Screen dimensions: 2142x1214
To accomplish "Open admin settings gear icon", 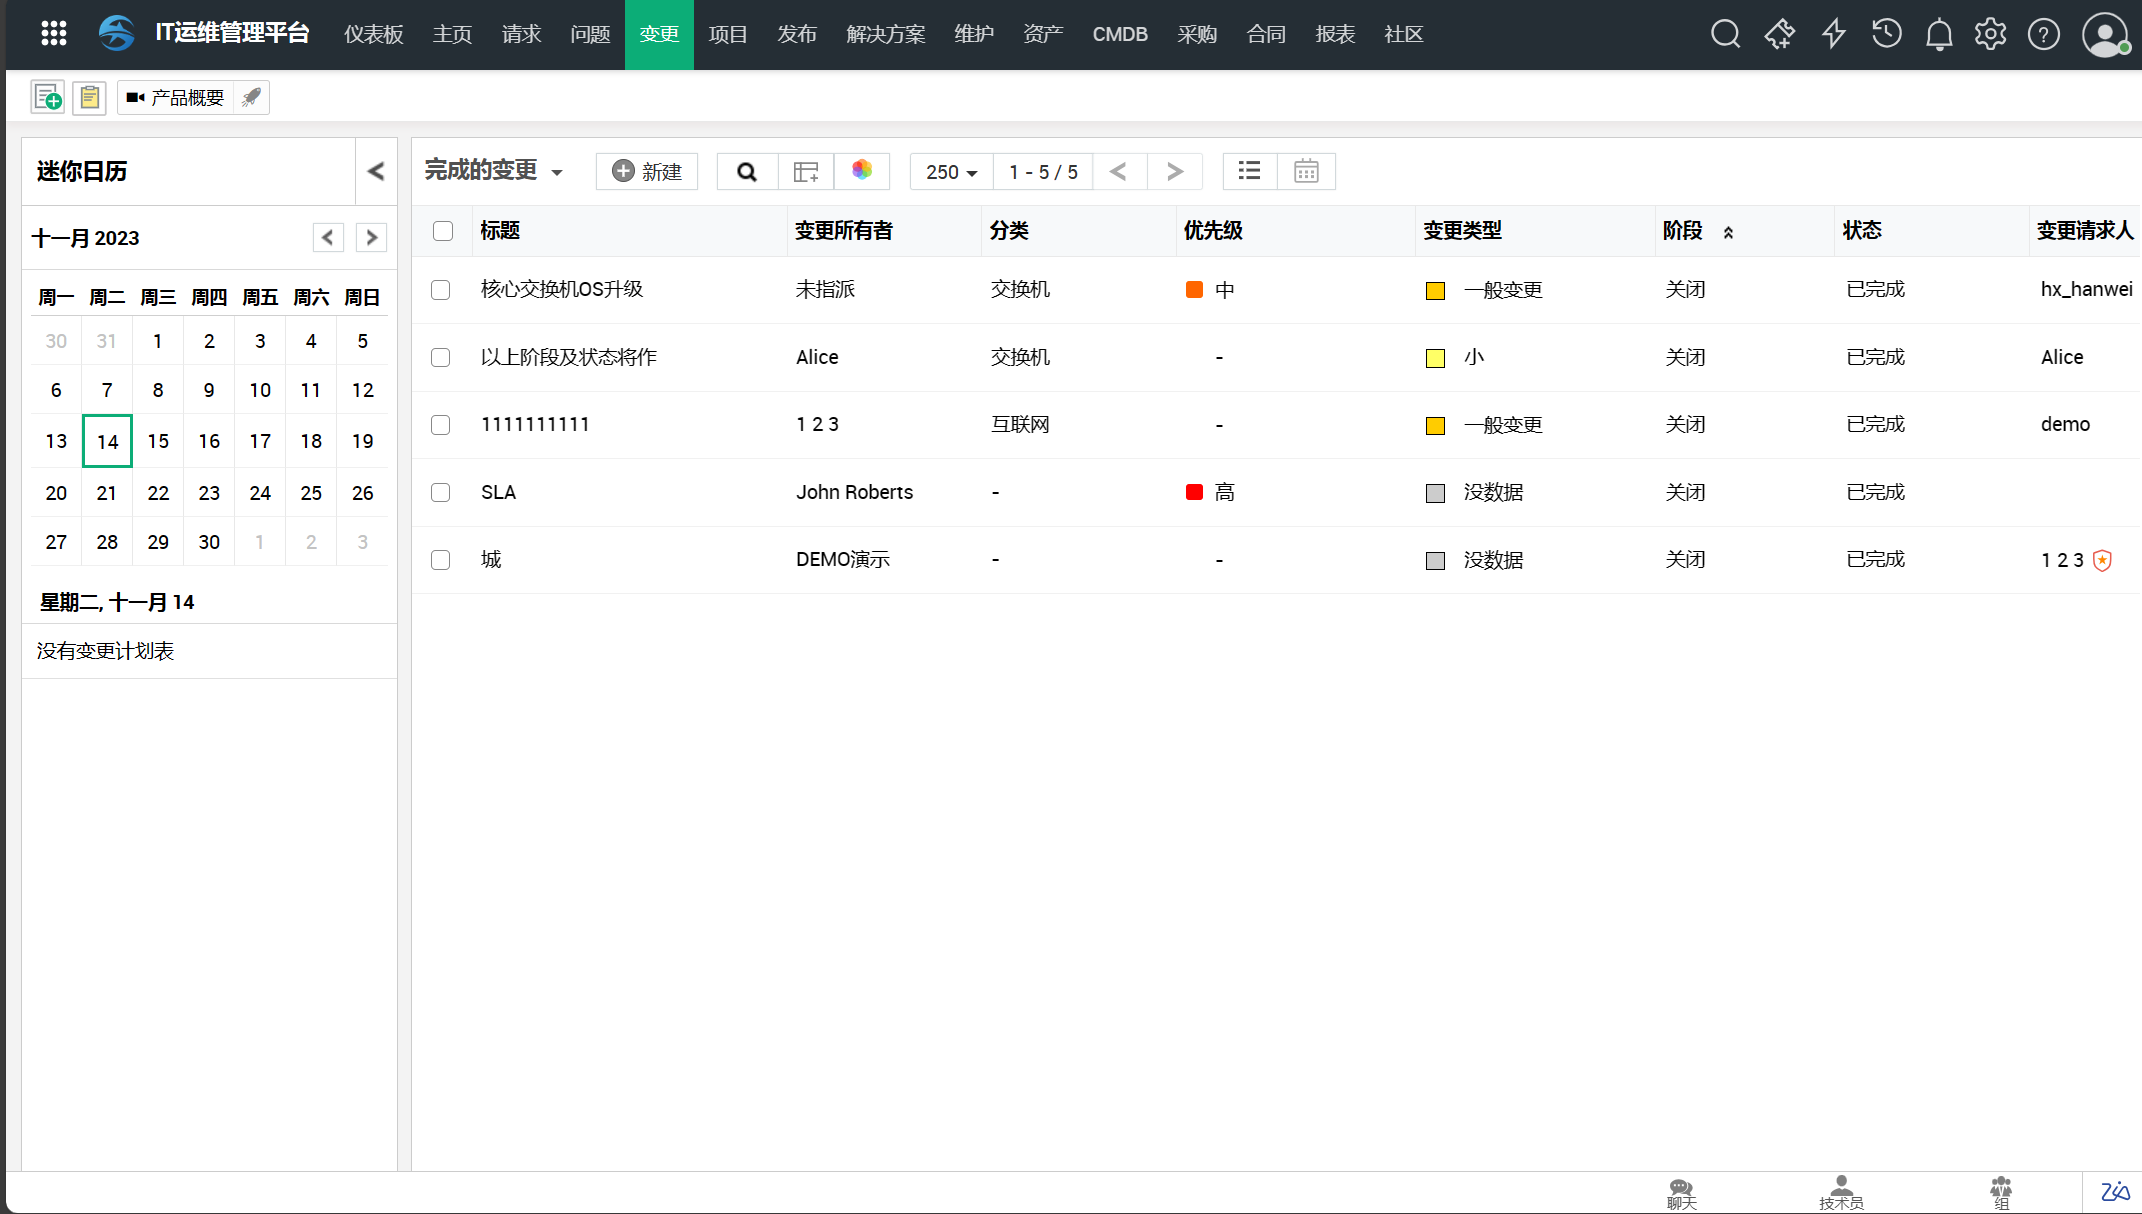I will [1990, 34].
